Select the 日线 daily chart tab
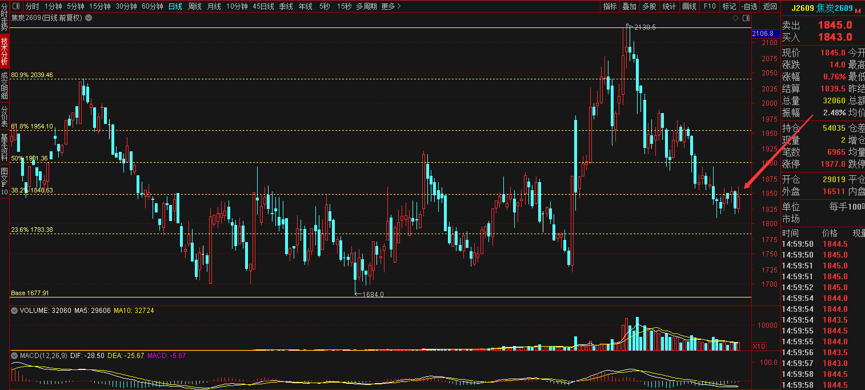865x390 pixels. pyautogui.click(x=175, y=7)
